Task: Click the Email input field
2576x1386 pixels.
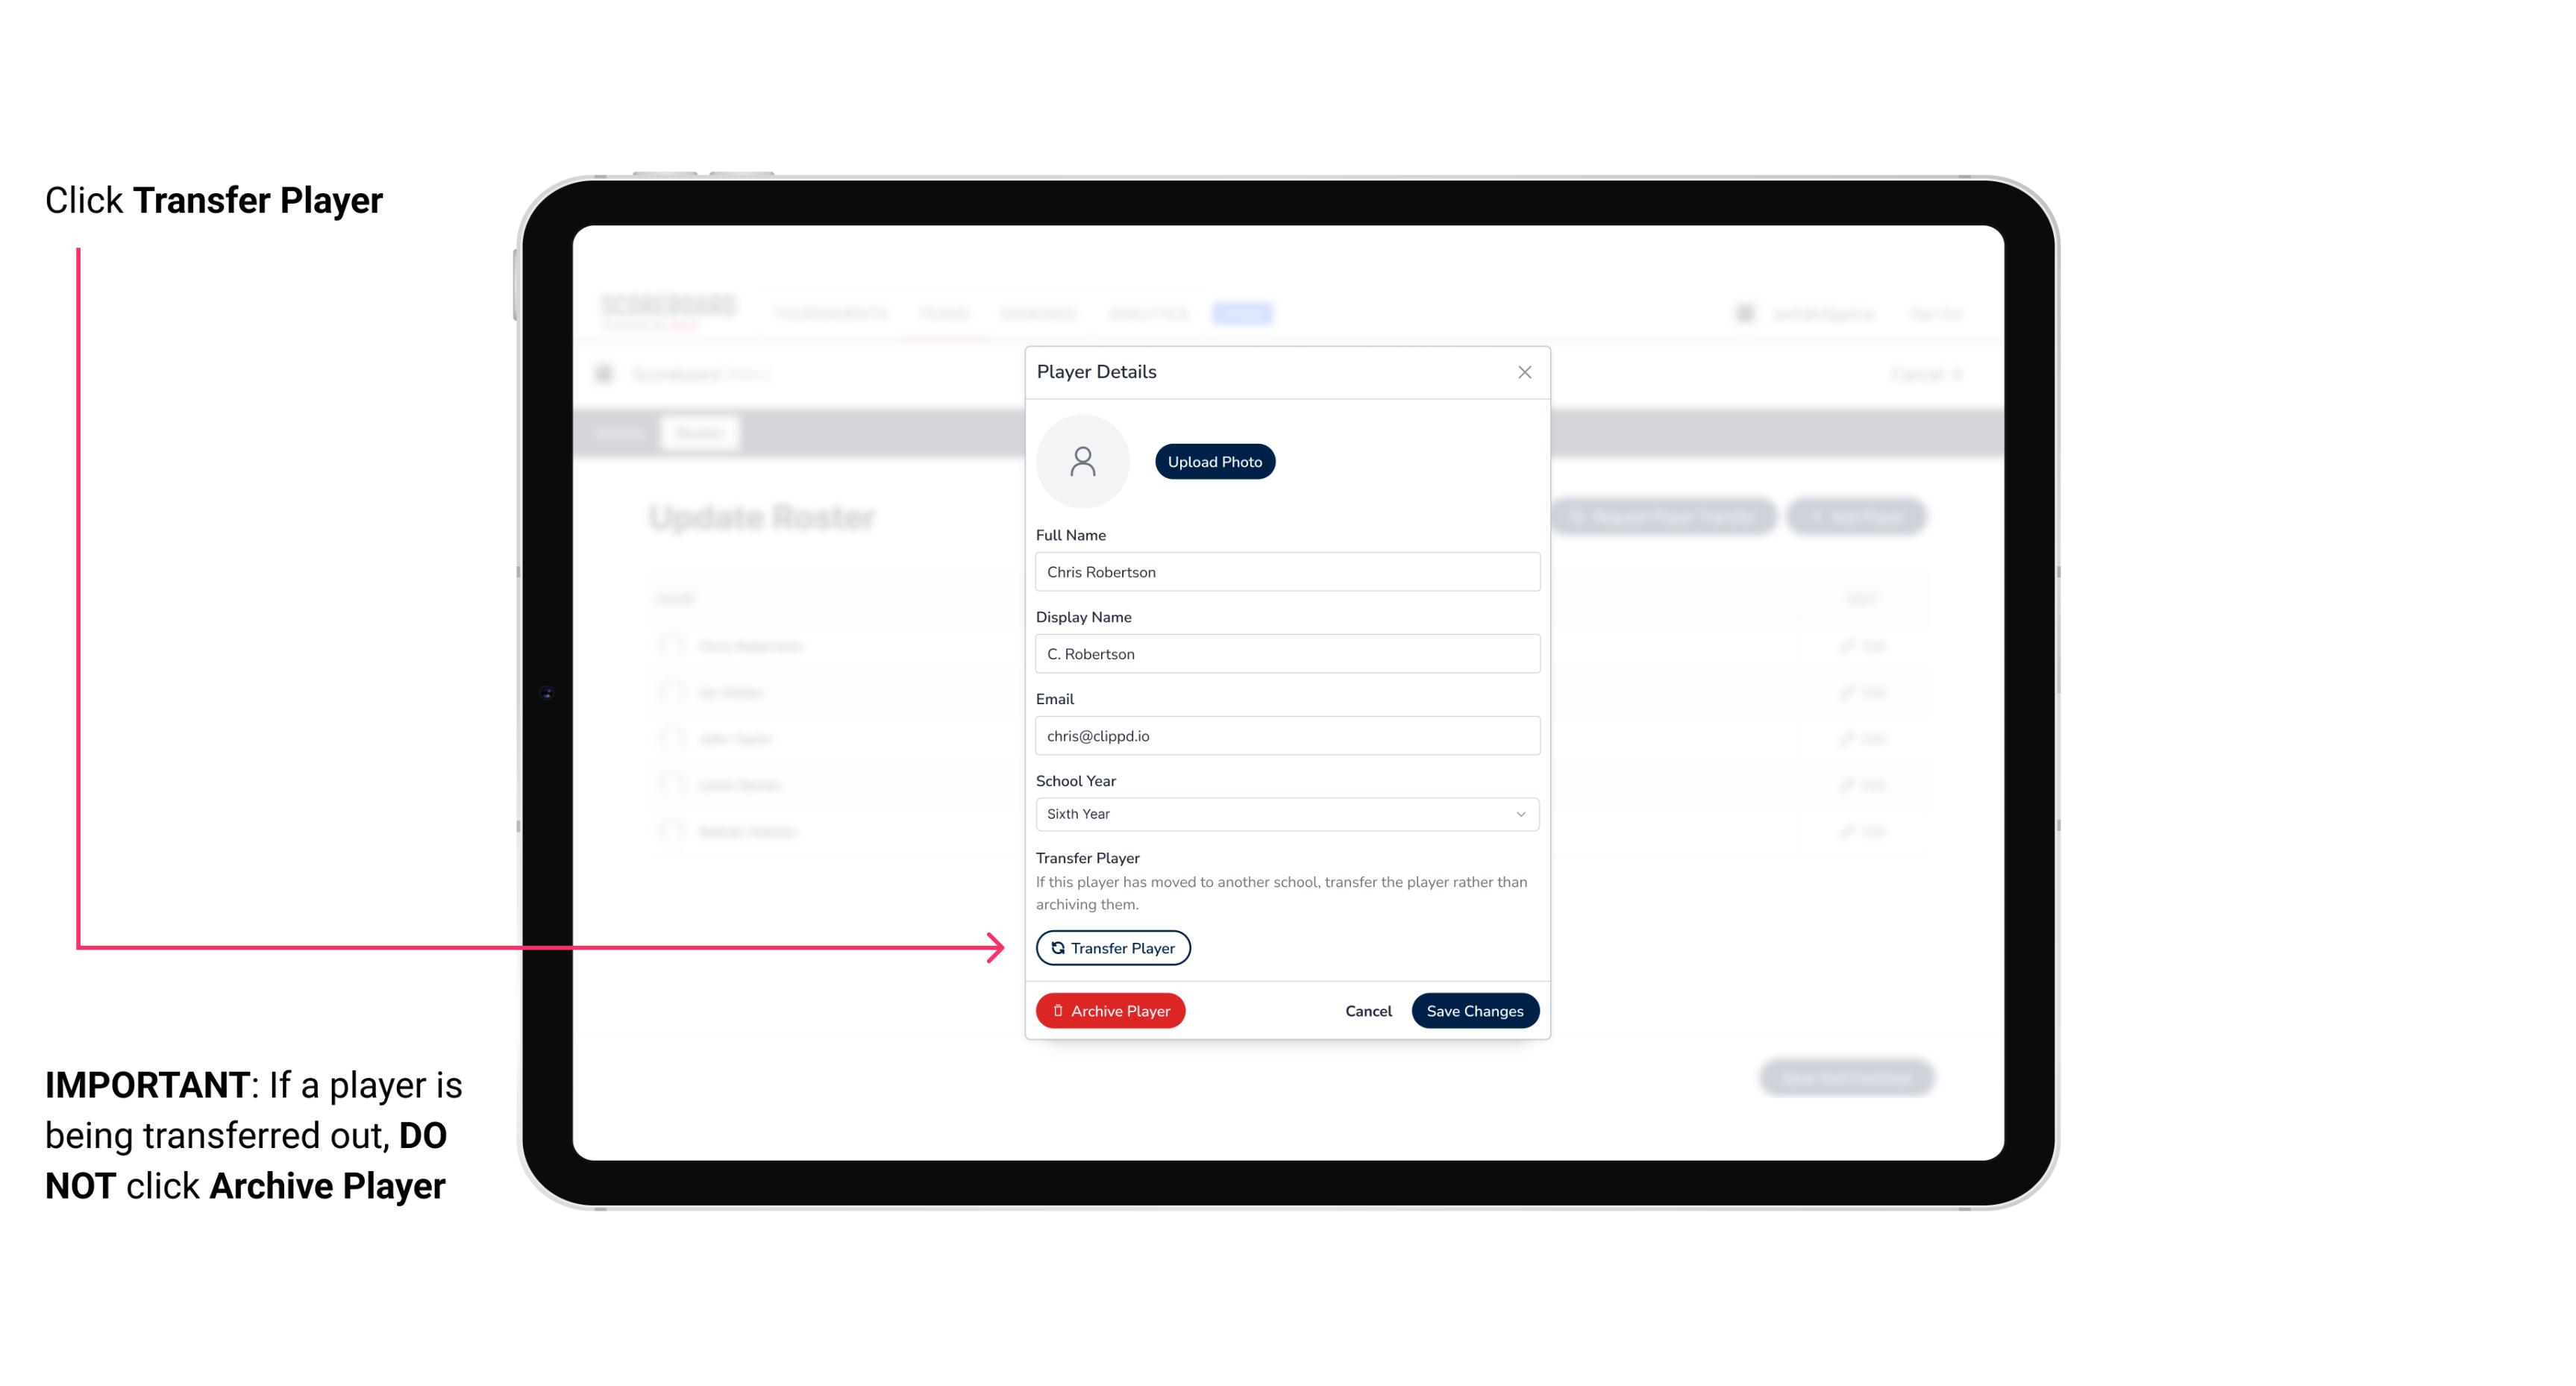Action: coord(1287,736)
